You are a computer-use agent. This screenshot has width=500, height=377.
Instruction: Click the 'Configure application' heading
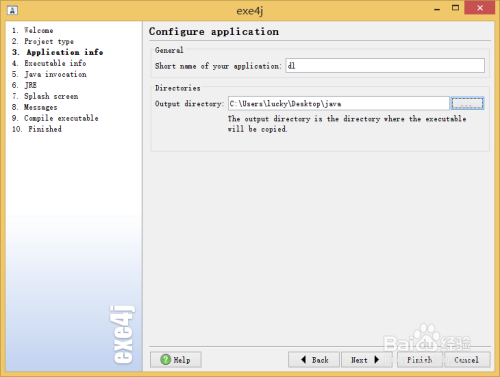(x=214, y=32)
